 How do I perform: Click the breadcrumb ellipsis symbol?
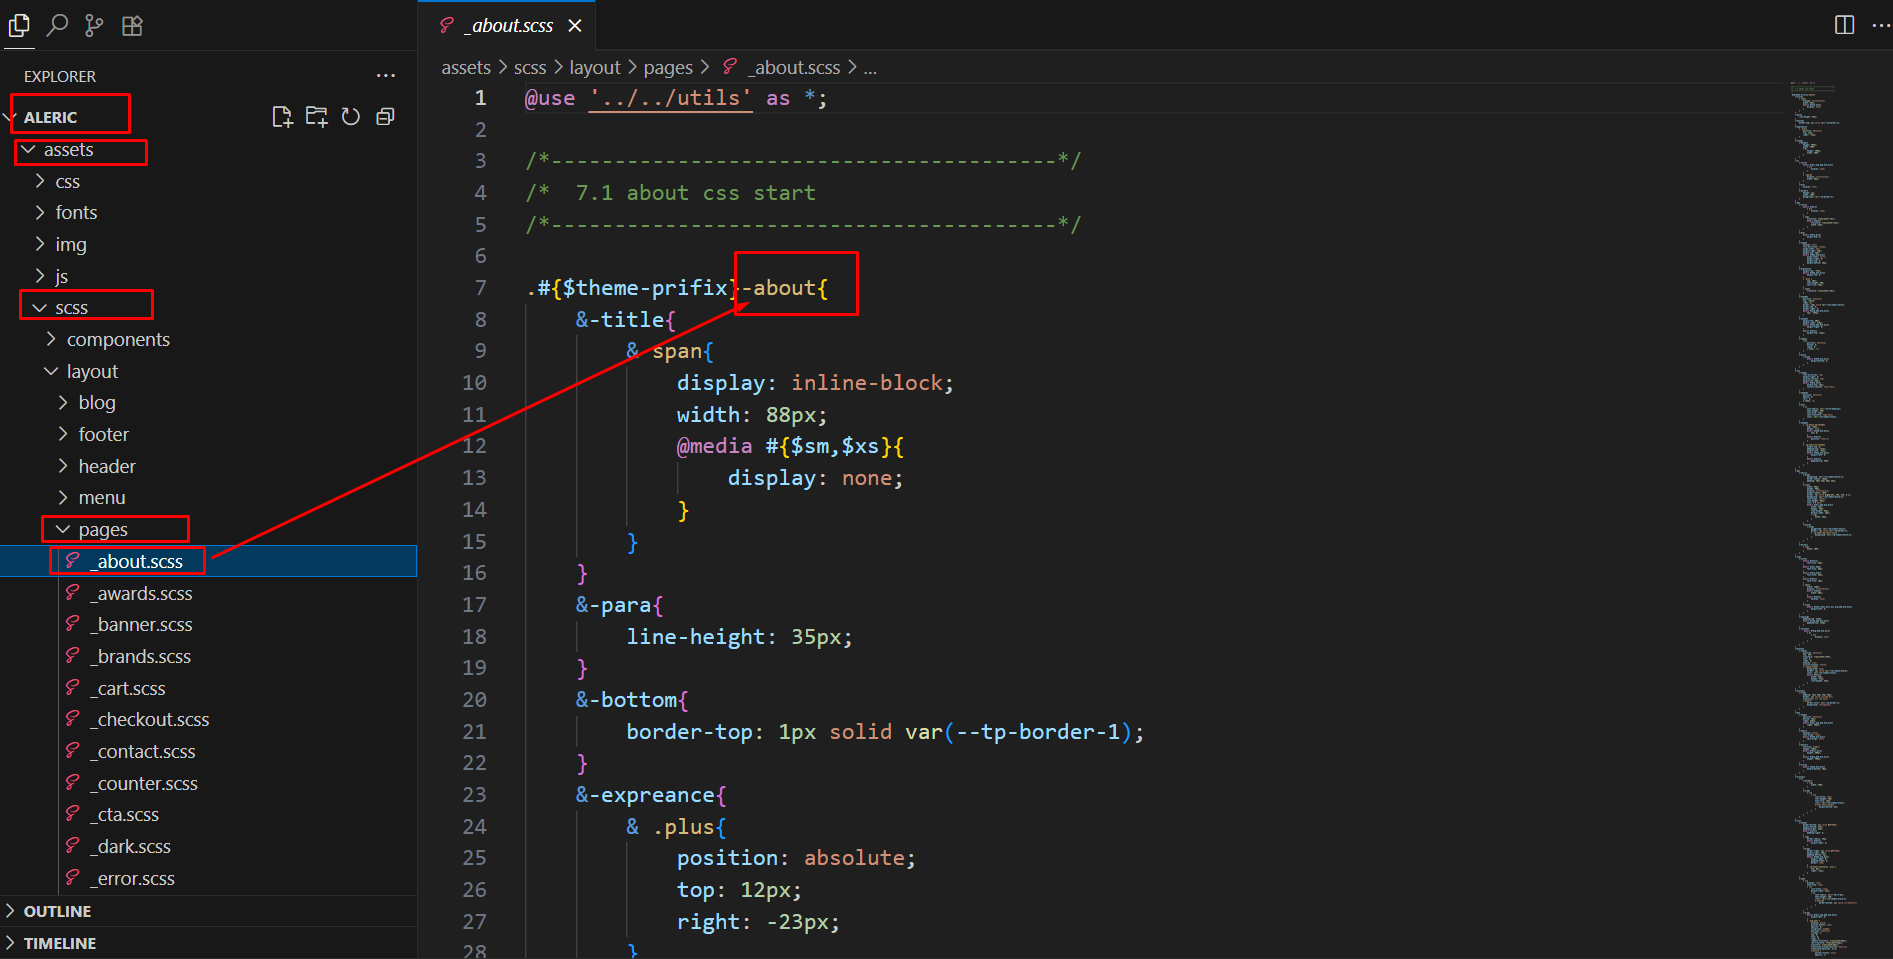coord(870,68)
